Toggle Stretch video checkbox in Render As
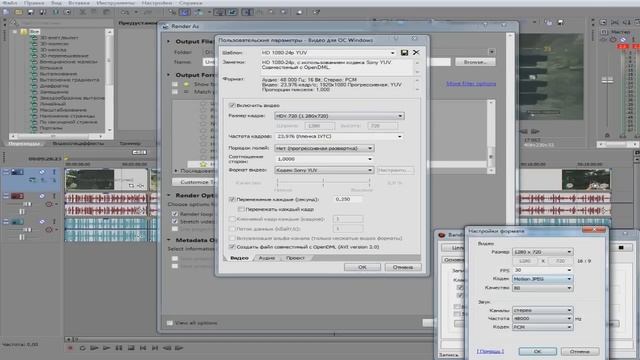Screen dimensions: 640x360 click(175, 222)
